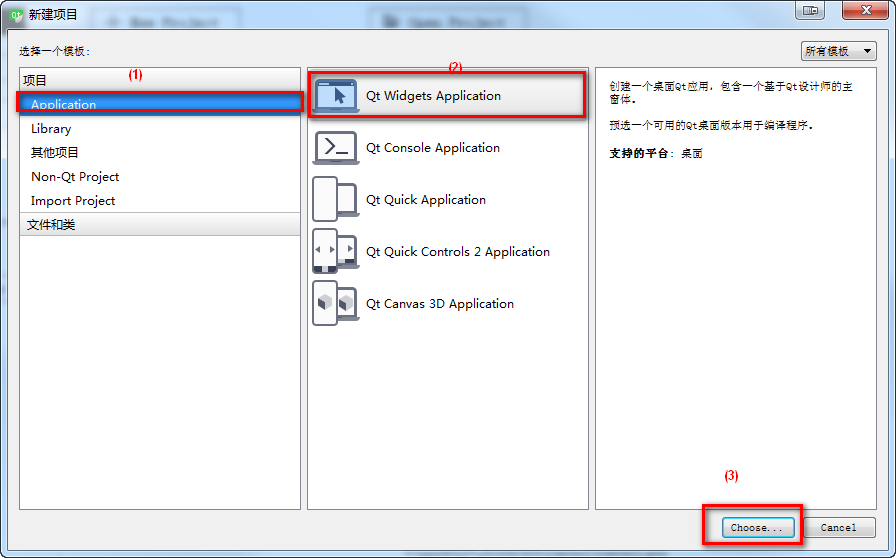The width and height of the screenshot is (896, 558).
Task: Select Library project category
Action: click(160, 129)
